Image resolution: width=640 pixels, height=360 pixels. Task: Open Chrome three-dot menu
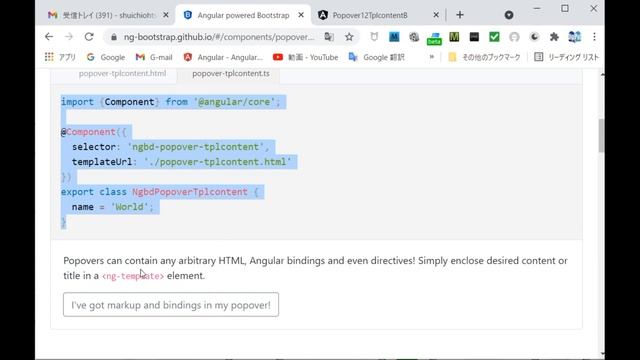[594, 37]
